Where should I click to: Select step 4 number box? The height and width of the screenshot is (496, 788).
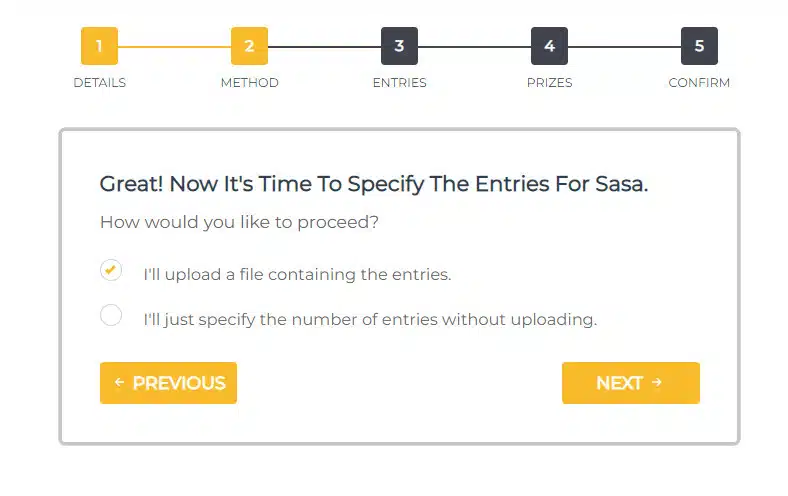(549, 46)
